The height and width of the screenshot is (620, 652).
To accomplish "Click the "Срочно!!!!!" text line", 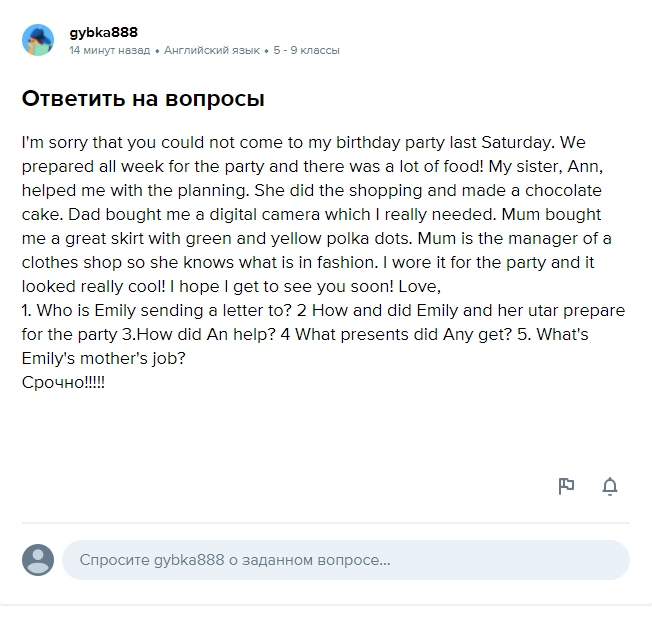I will (63, 382).
